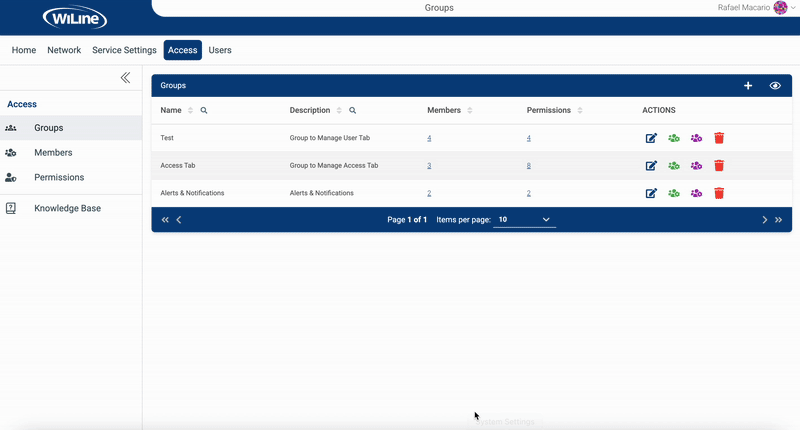
Task: Open Members count link for Access Tab
Action: 429,166
